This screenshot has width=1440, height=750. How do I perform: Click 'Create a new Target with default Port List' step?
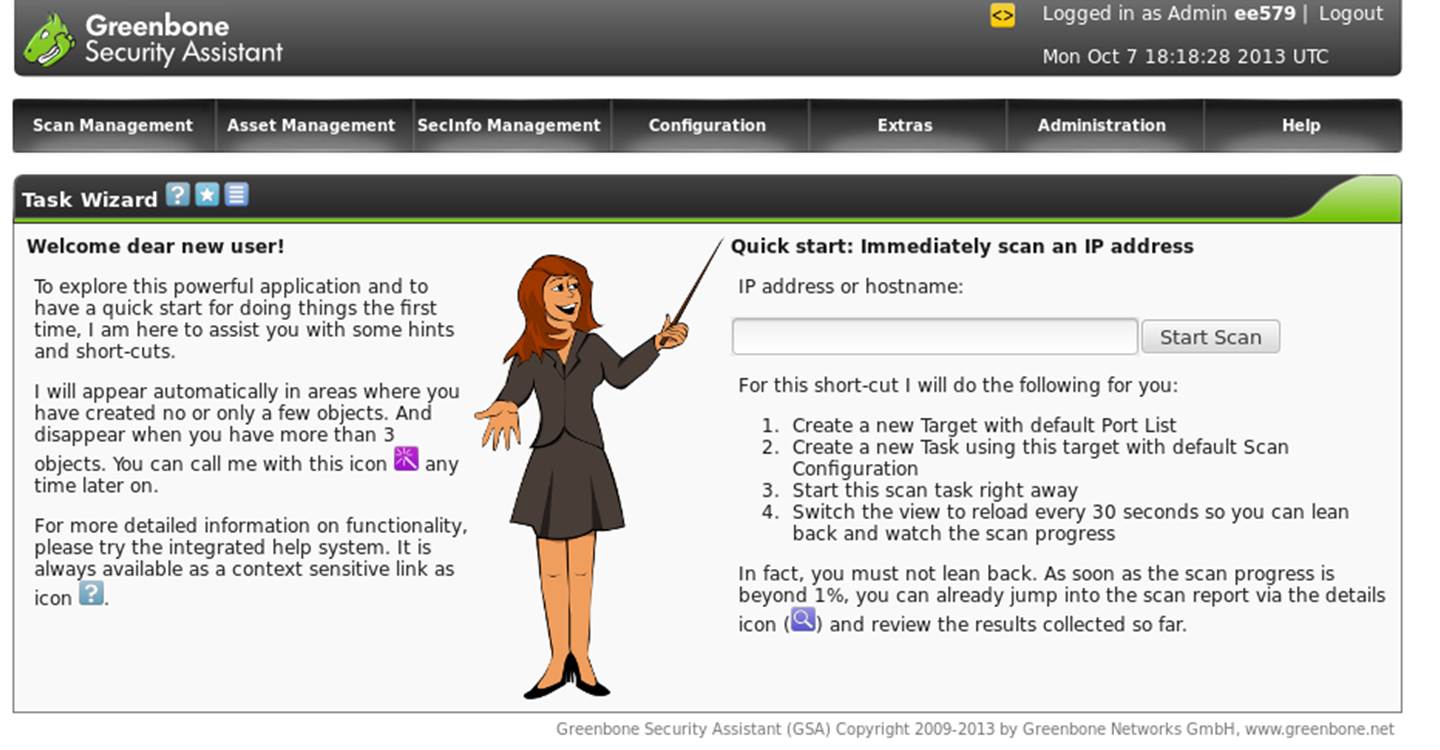984,425
